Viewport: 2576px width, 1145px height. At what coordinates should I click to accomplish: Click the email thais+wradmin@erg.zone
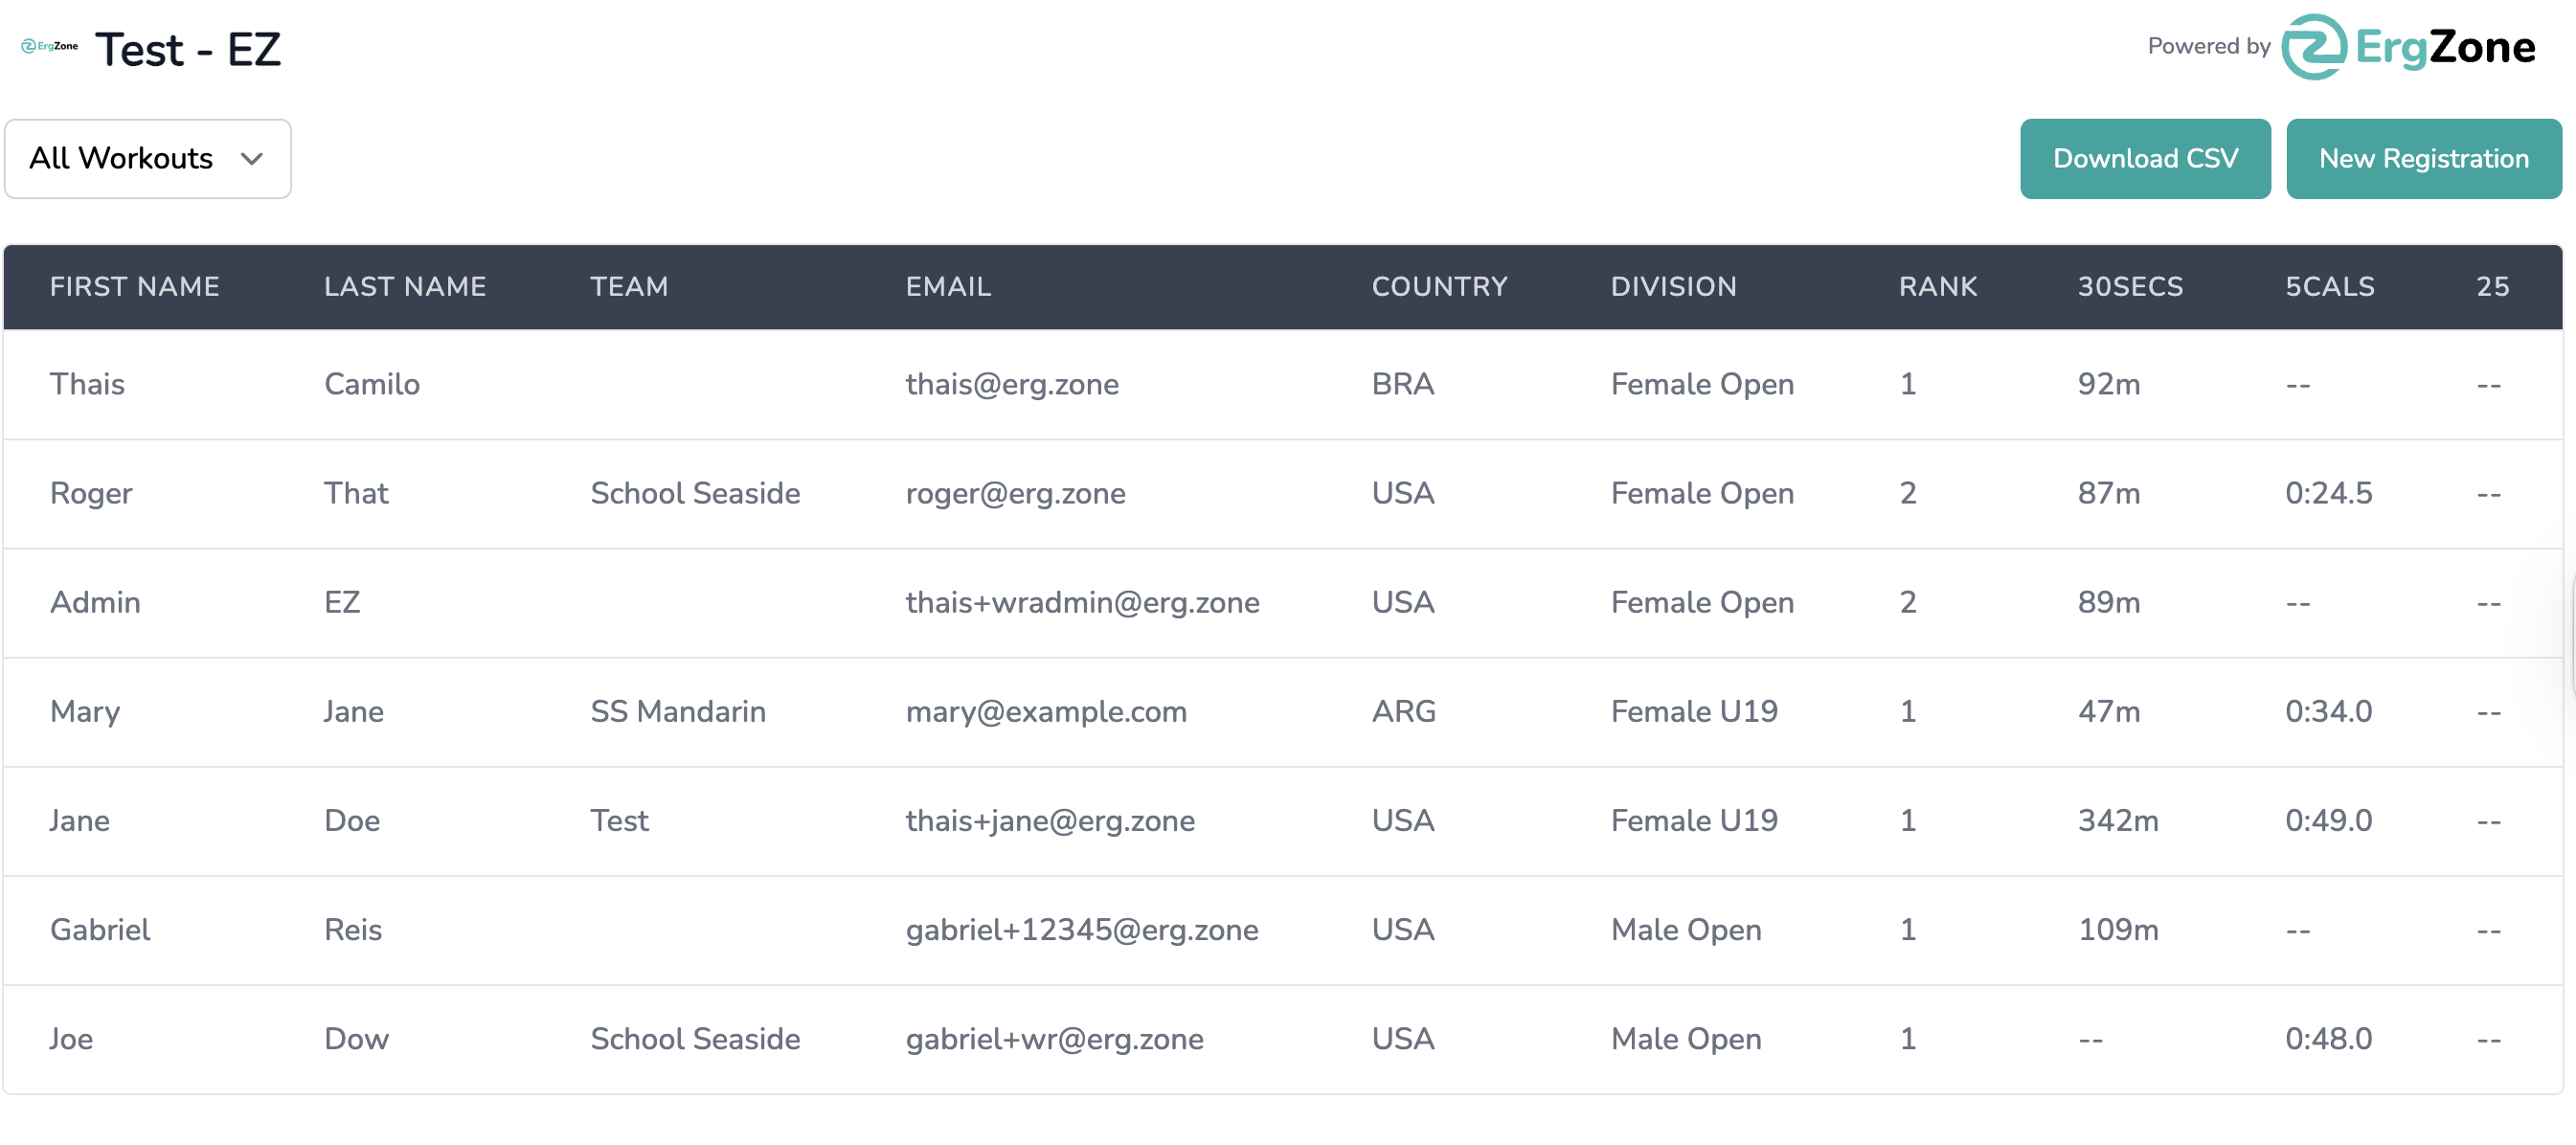tap(1082, 602)
